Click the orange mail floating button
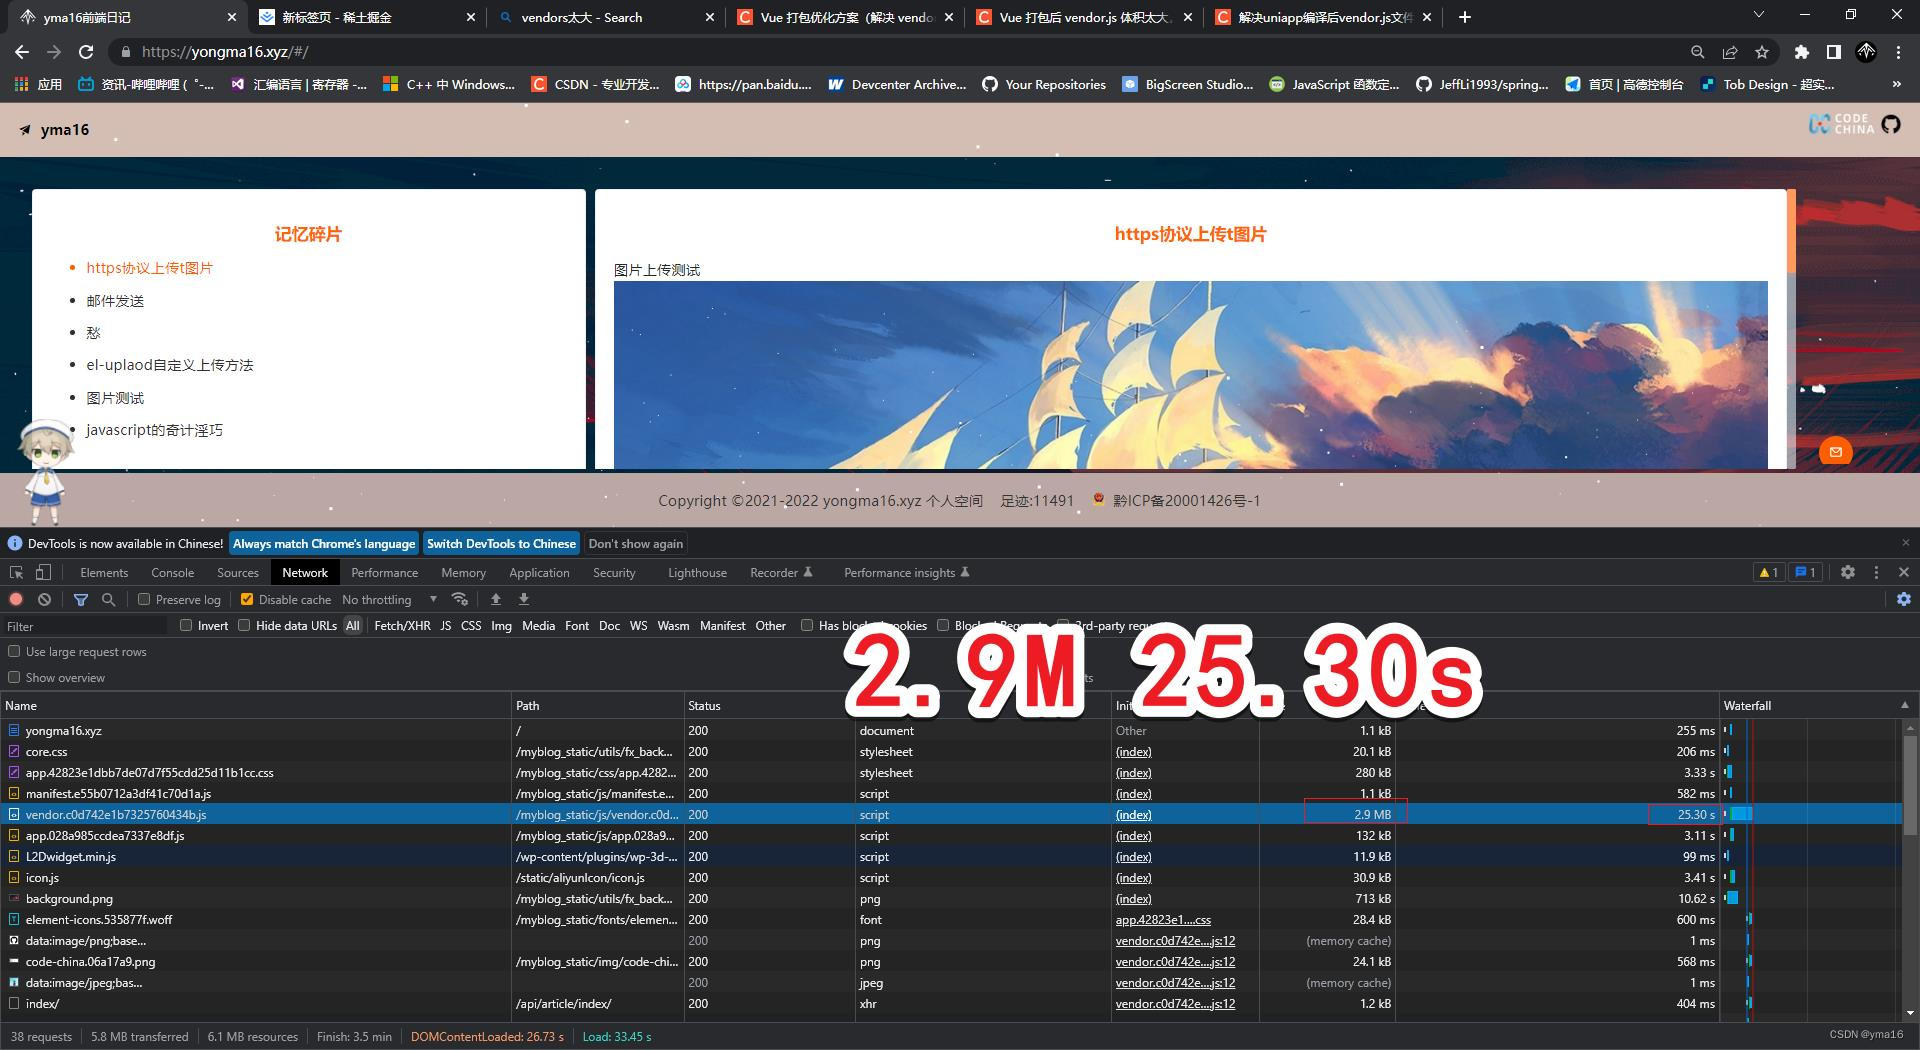Screen dimensions: 1920x1050 point(1835,452)
